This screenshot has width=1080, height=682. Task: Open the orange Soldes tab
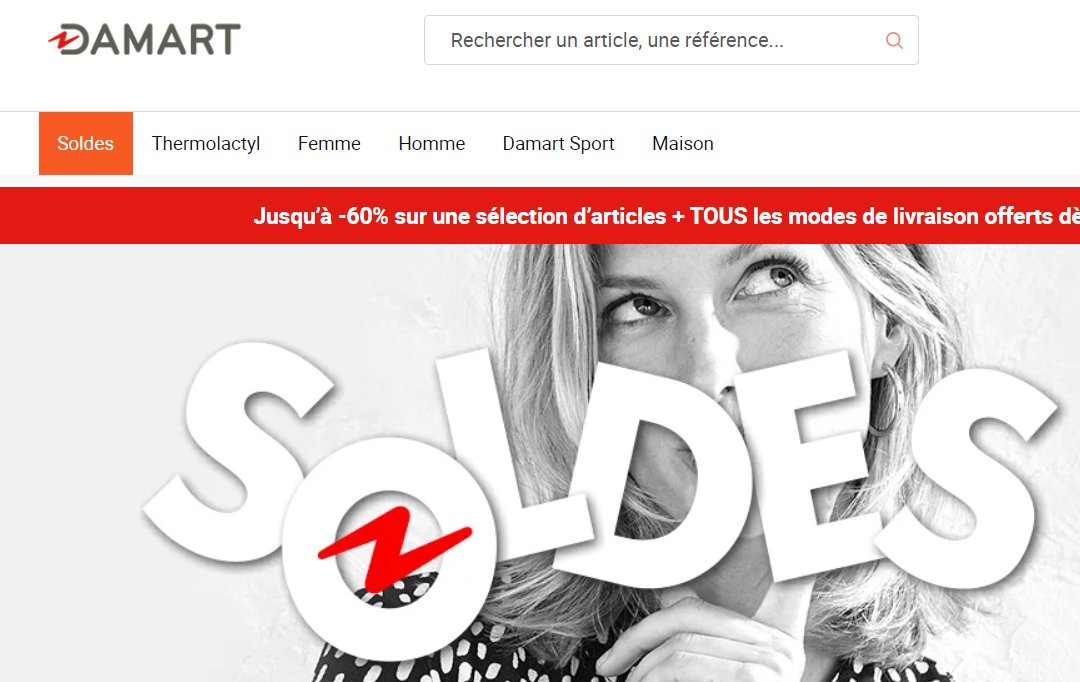click(x=85, y=143)
